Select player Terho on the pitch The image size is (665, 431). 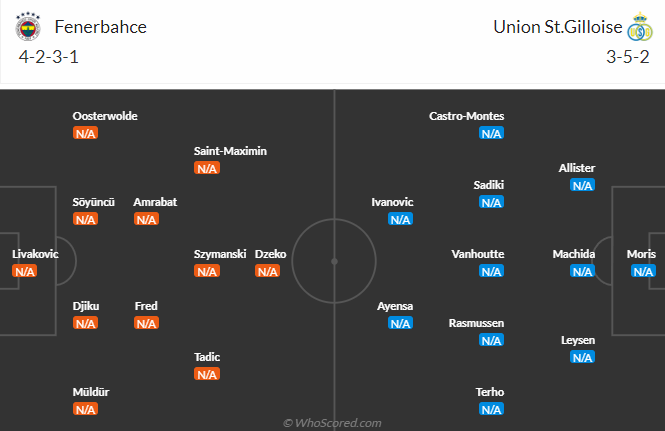491,392
